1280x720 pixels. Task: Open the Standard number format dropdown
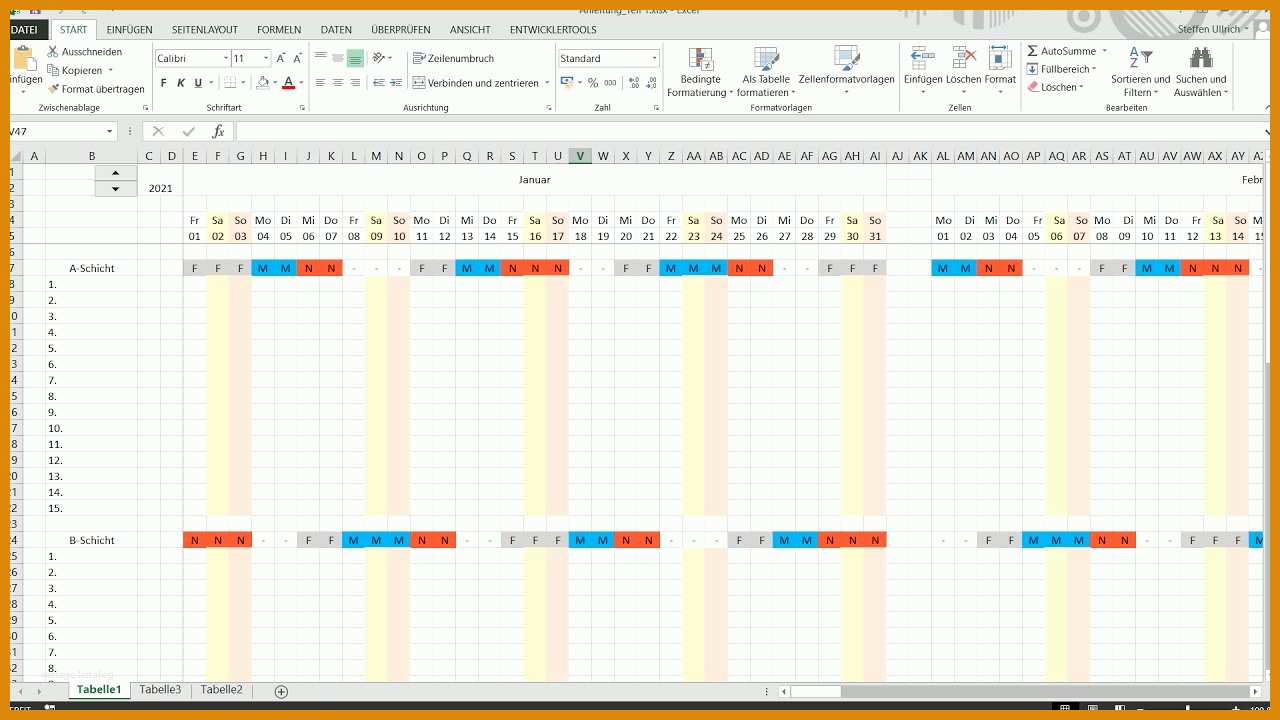[654, 58]
